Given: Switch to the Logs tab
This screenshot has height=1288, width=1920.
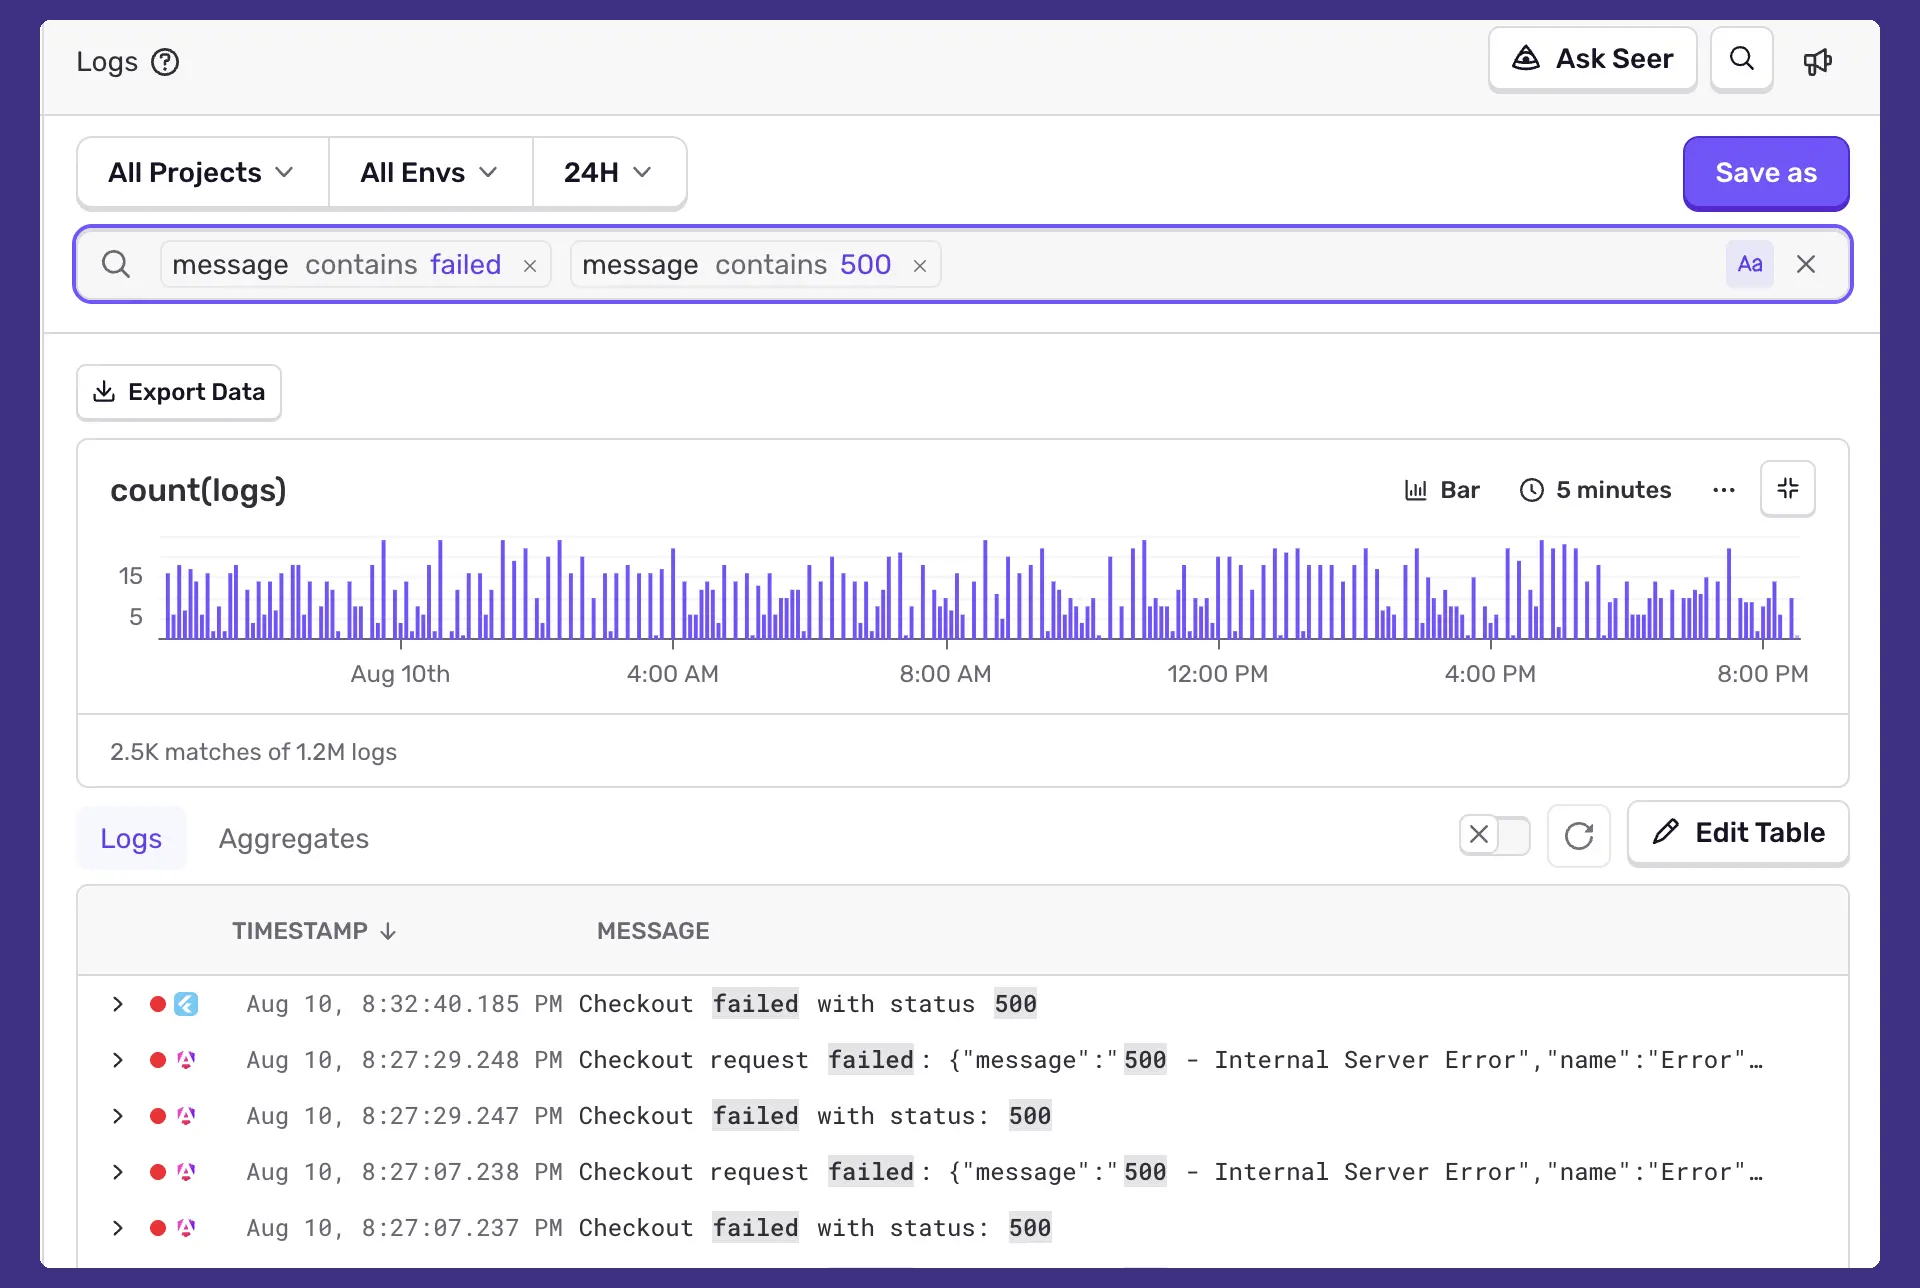Looking at the screenshot, I should click(131, 838).
